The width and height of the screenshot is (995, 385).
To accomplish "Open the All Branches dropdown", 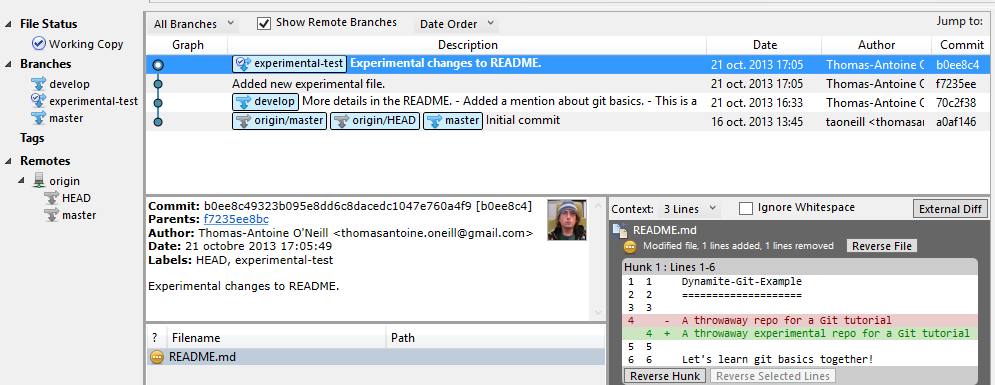I will tap(193, 24).
